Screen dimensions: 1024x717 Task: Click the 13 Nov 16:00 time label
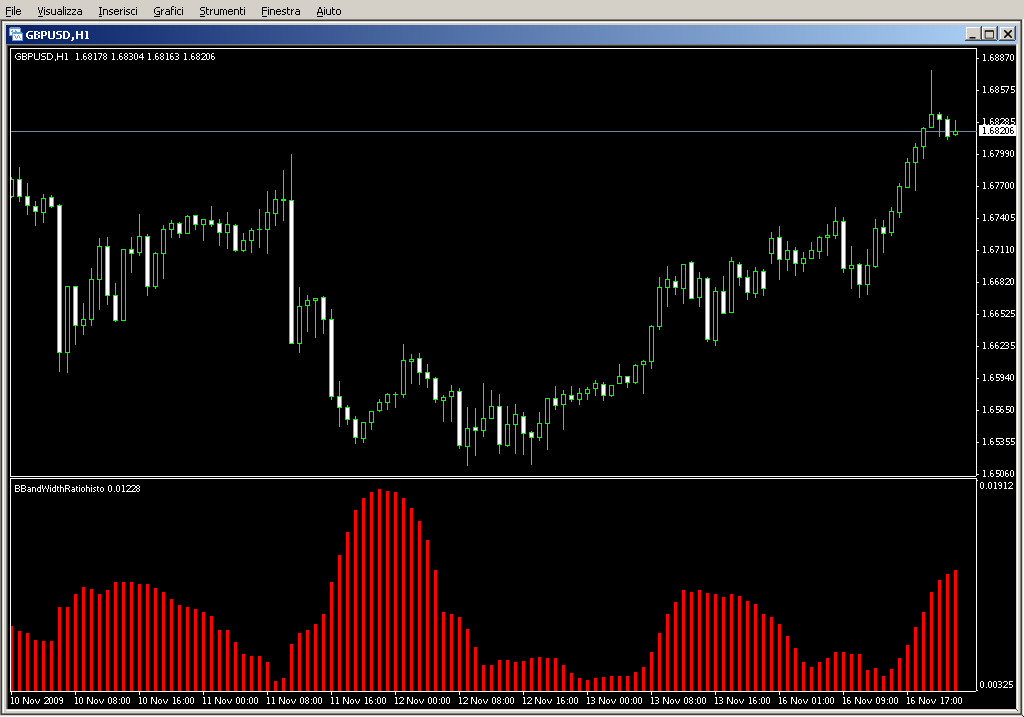[x=742, y=701]
